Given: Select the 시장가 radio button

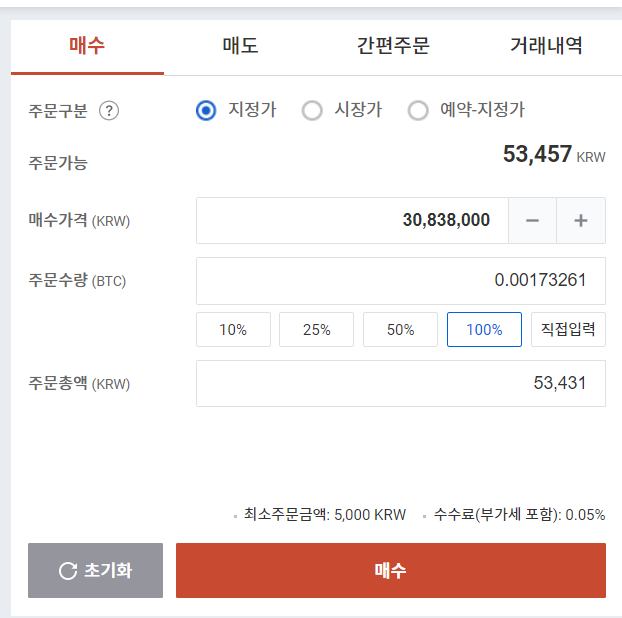Looking at the screenshot, I should click(312, 110).
